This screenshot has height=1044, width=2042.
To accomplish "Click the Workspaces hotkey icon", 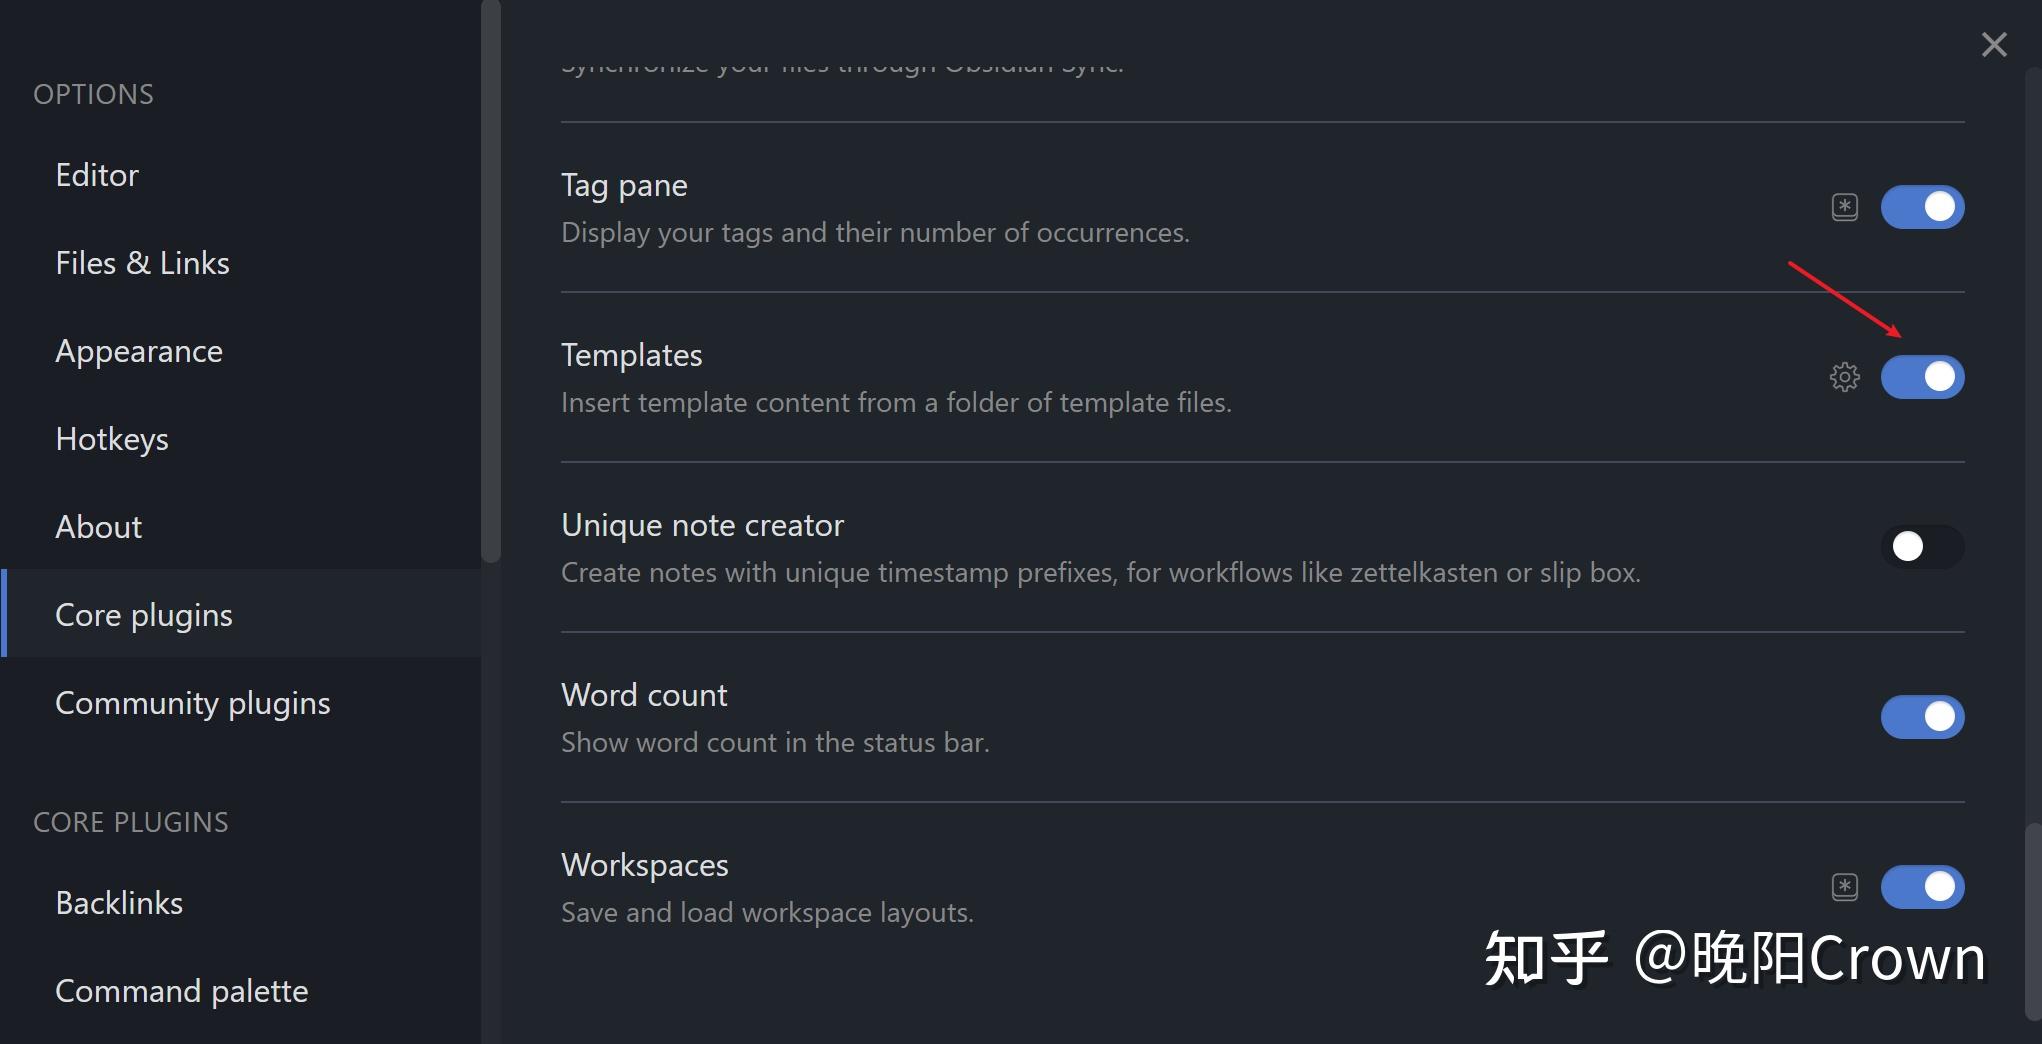I will pos(1845,887).
